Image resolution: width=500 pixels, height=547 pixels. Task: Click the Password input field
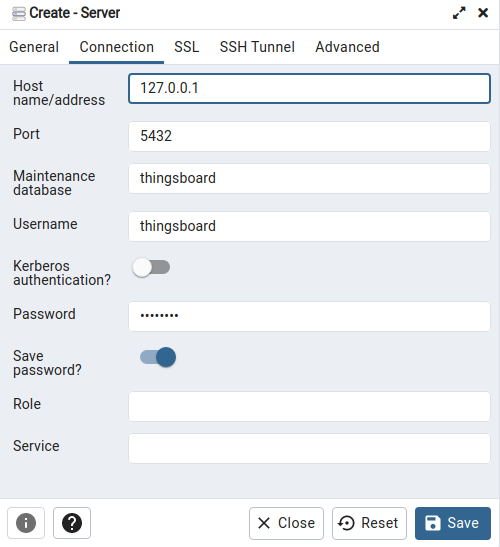click(309, 316)
